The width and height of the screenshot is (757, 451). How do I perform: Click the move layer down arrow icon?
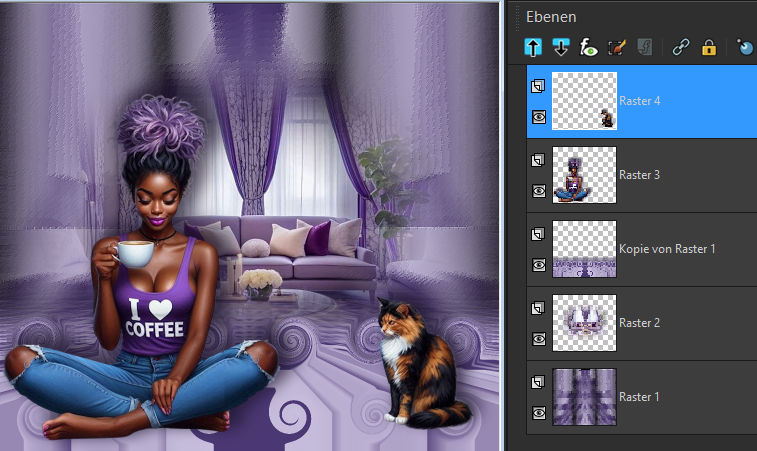point(561,47)
